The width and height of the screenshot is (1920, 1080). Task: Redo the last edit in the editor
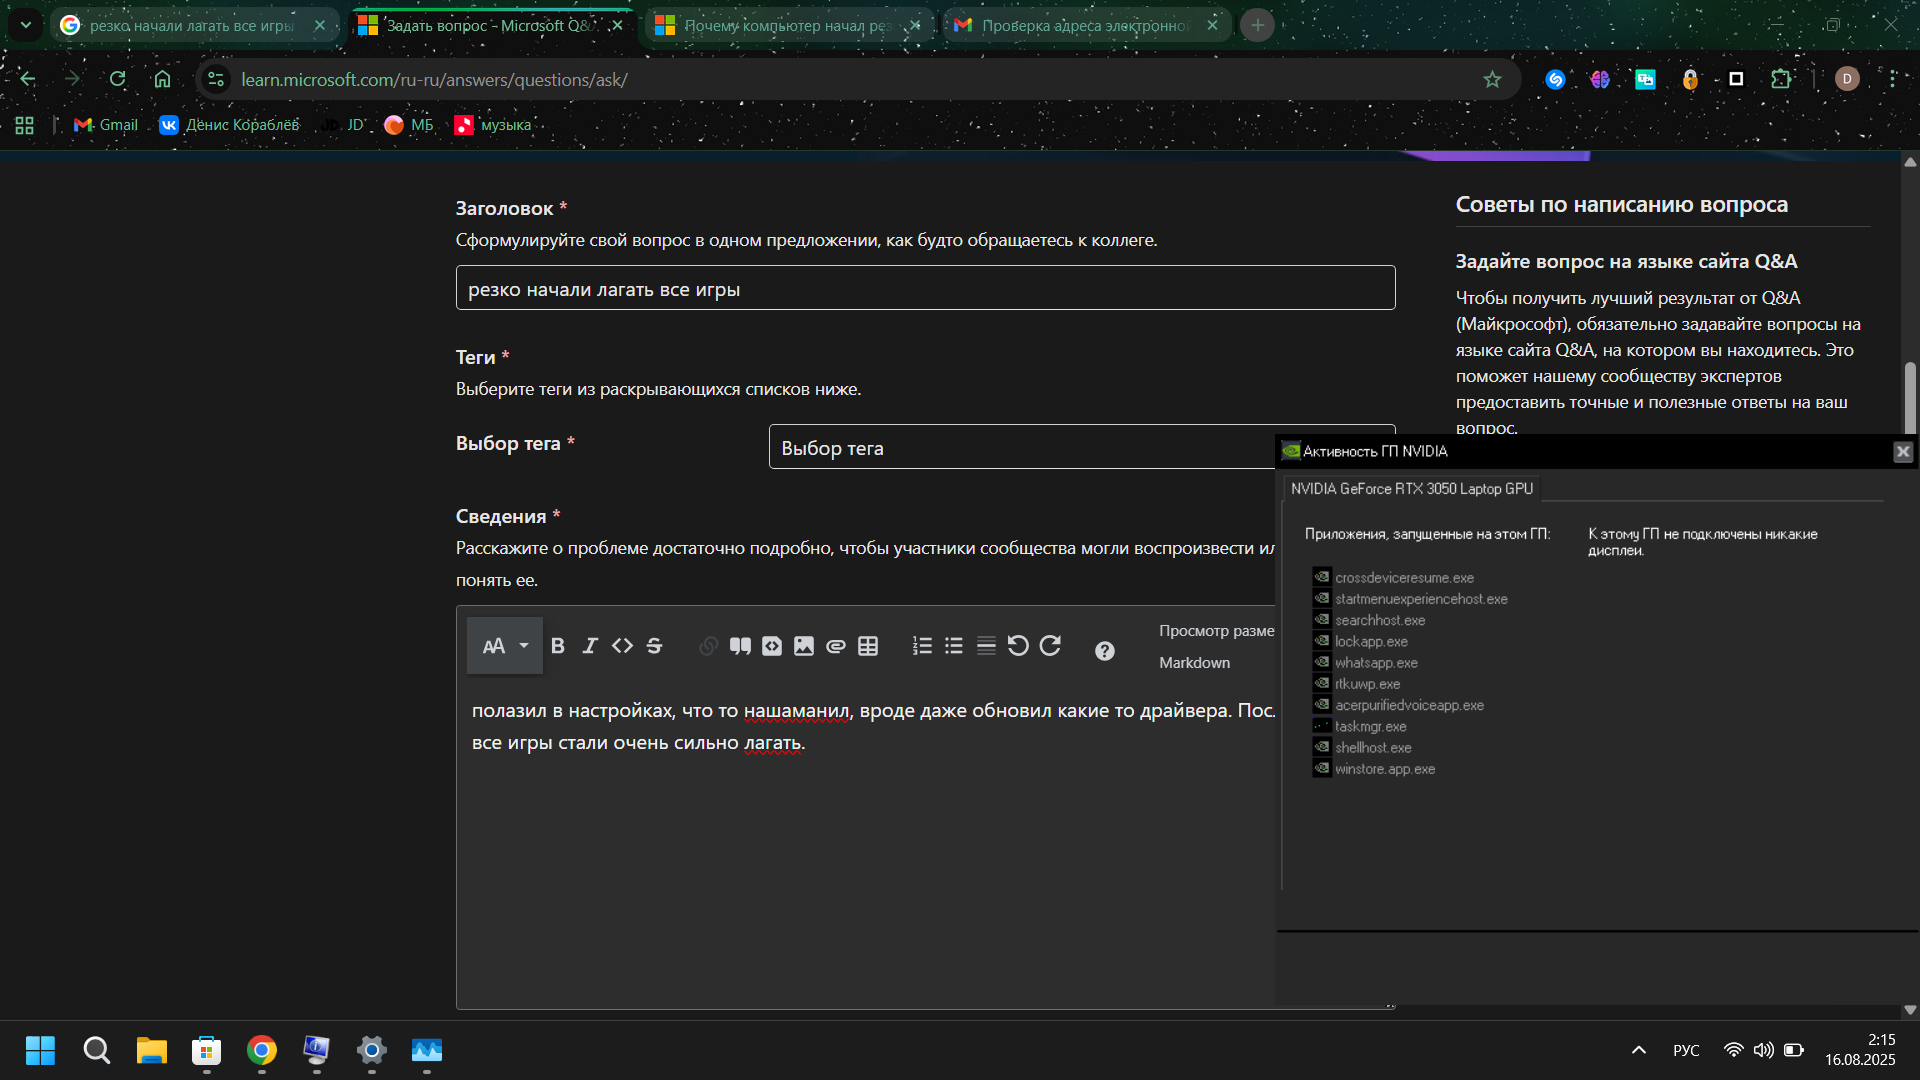[1050, 646]
